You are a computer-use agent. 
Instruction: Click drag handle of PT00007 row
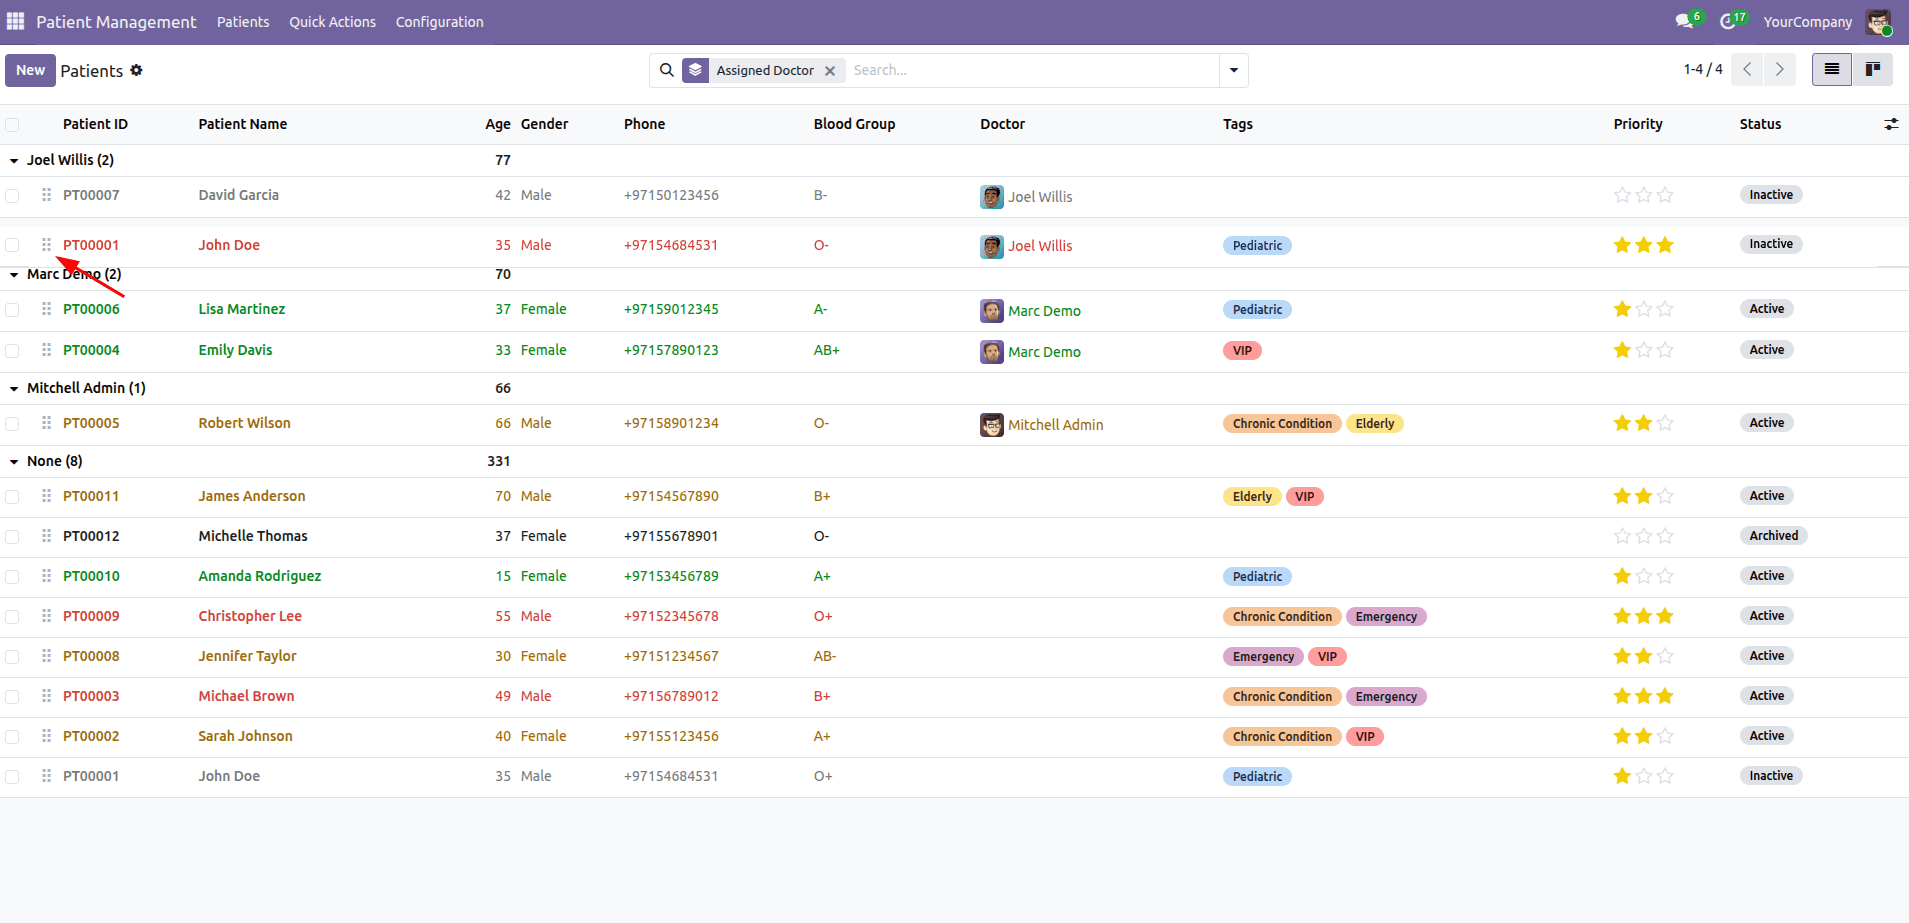coord(46,195)
